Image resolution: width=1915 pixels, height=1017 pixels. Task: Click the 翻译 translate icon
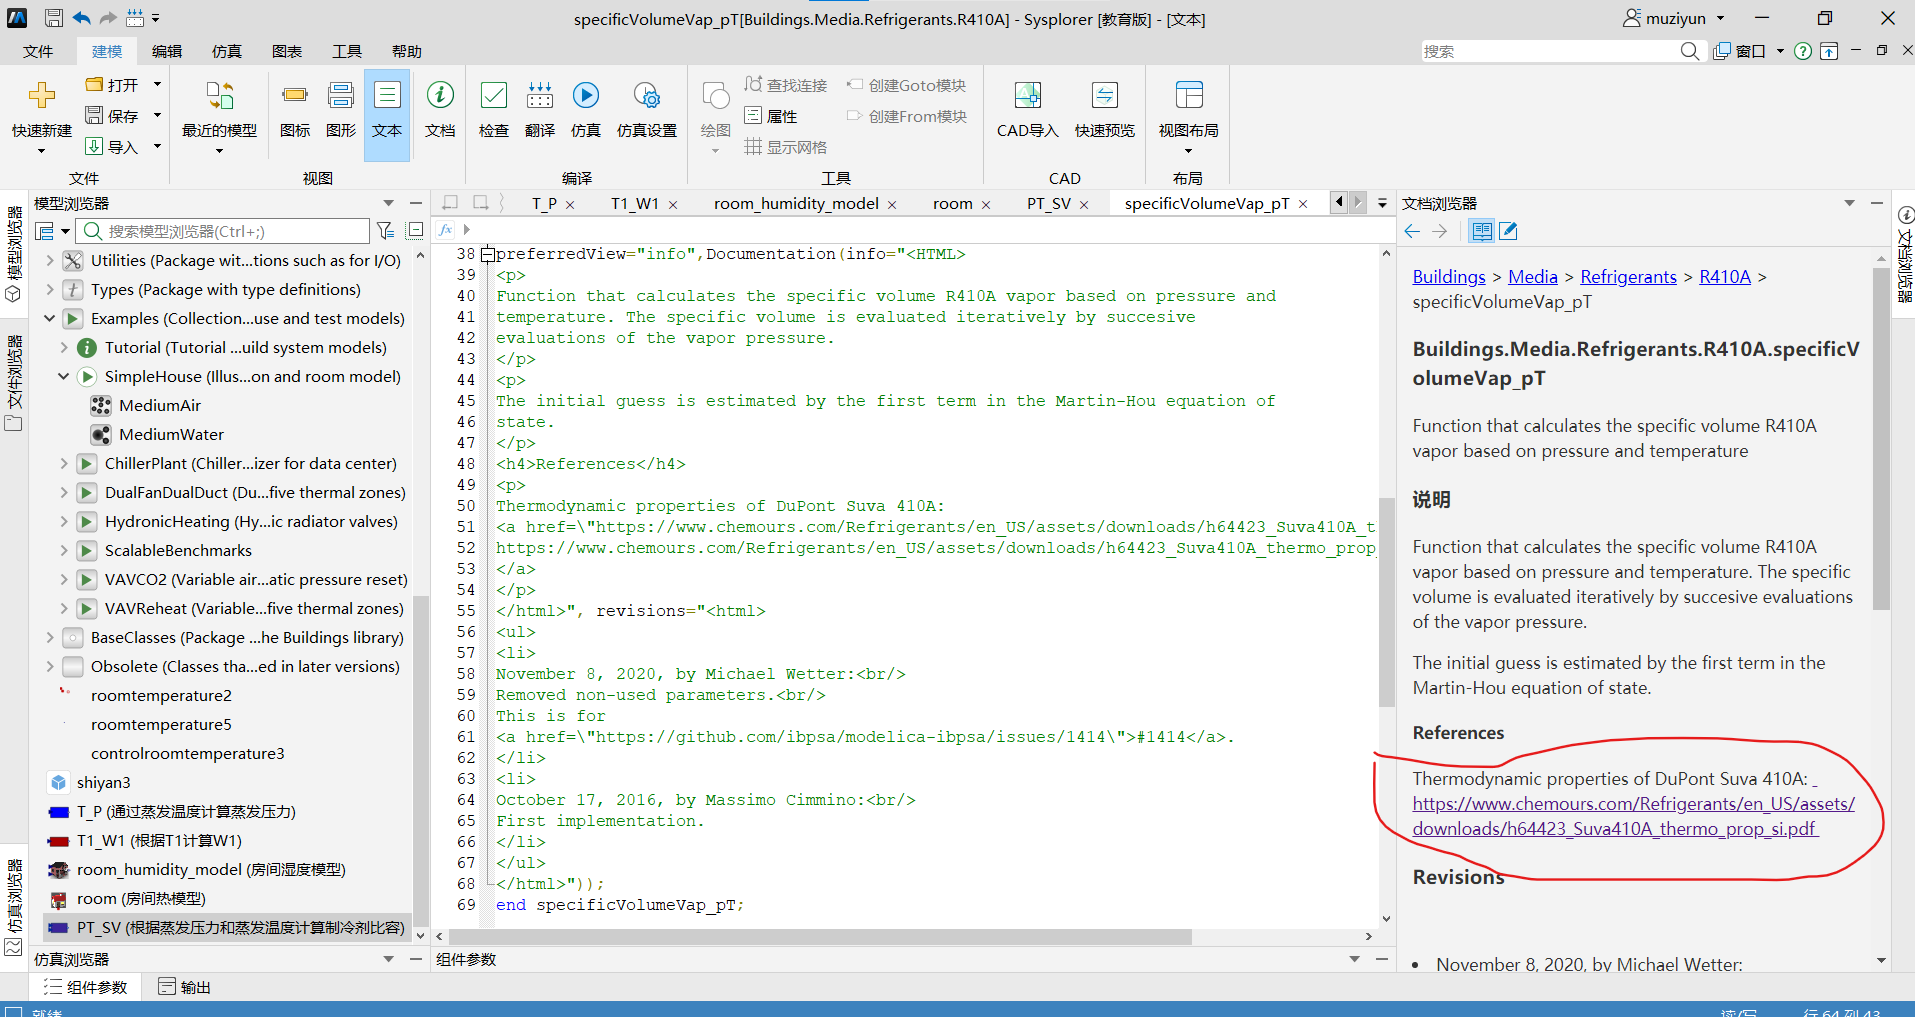coord(540,96)
